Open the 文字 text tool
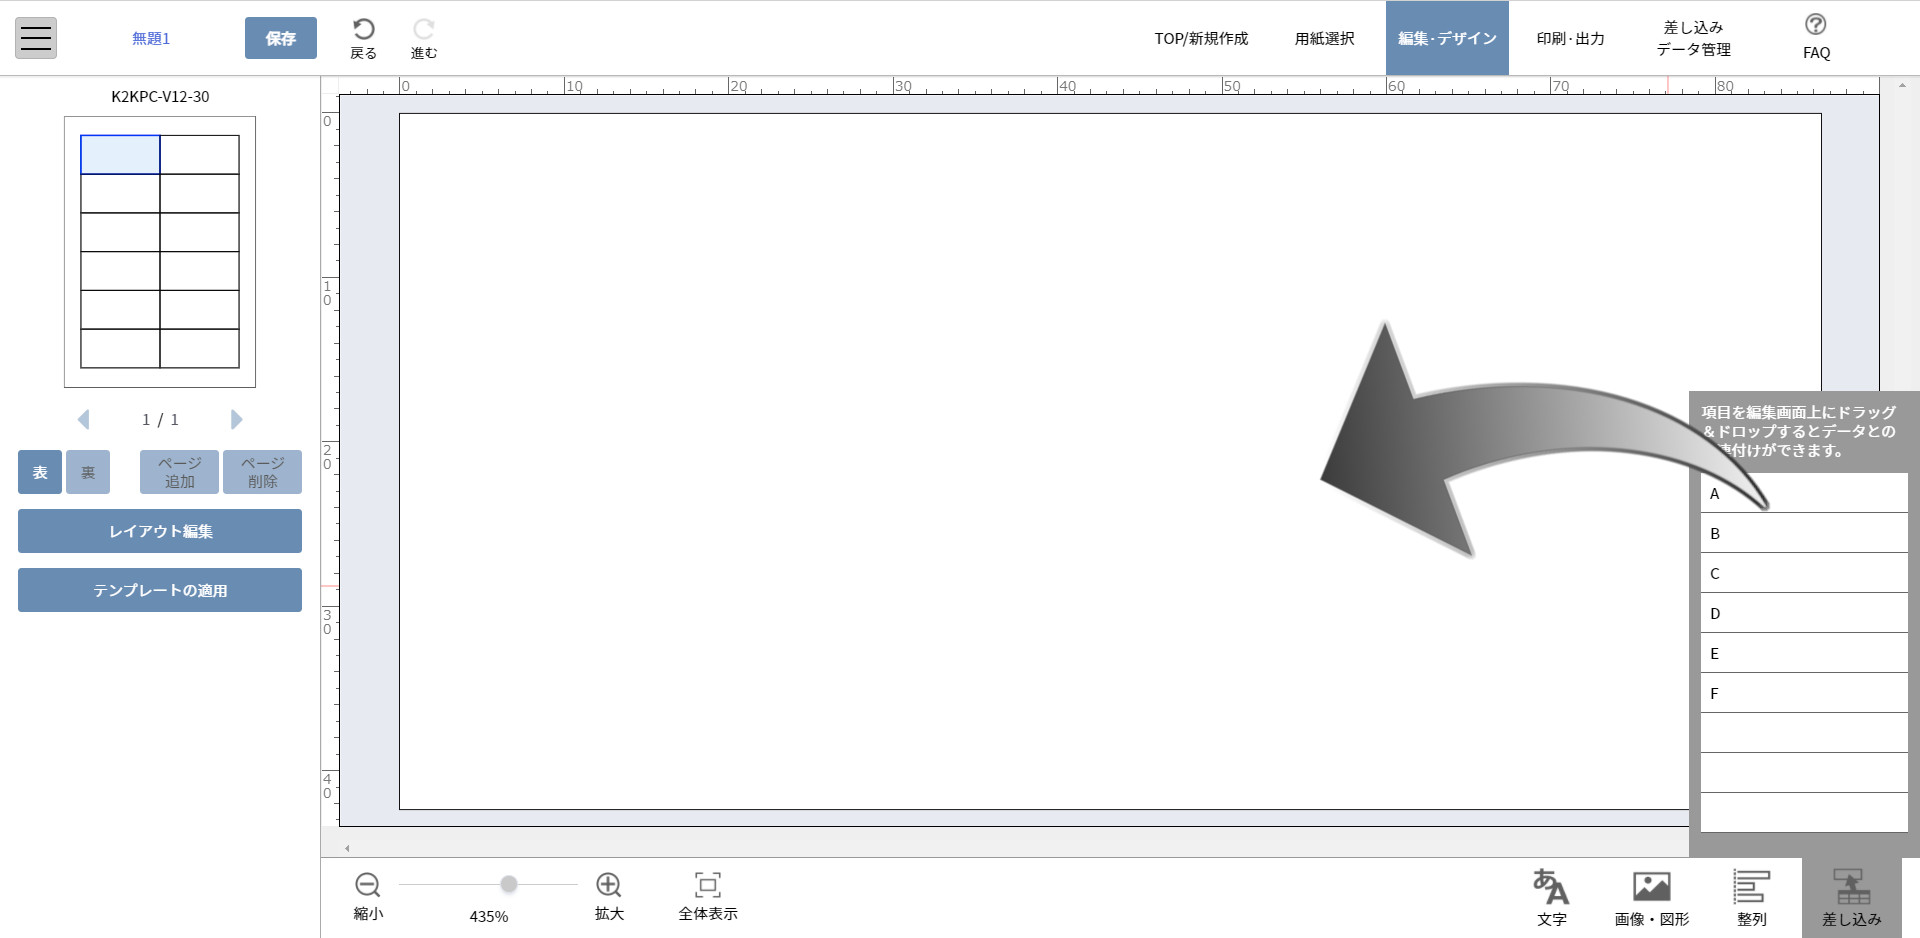 1551,887
